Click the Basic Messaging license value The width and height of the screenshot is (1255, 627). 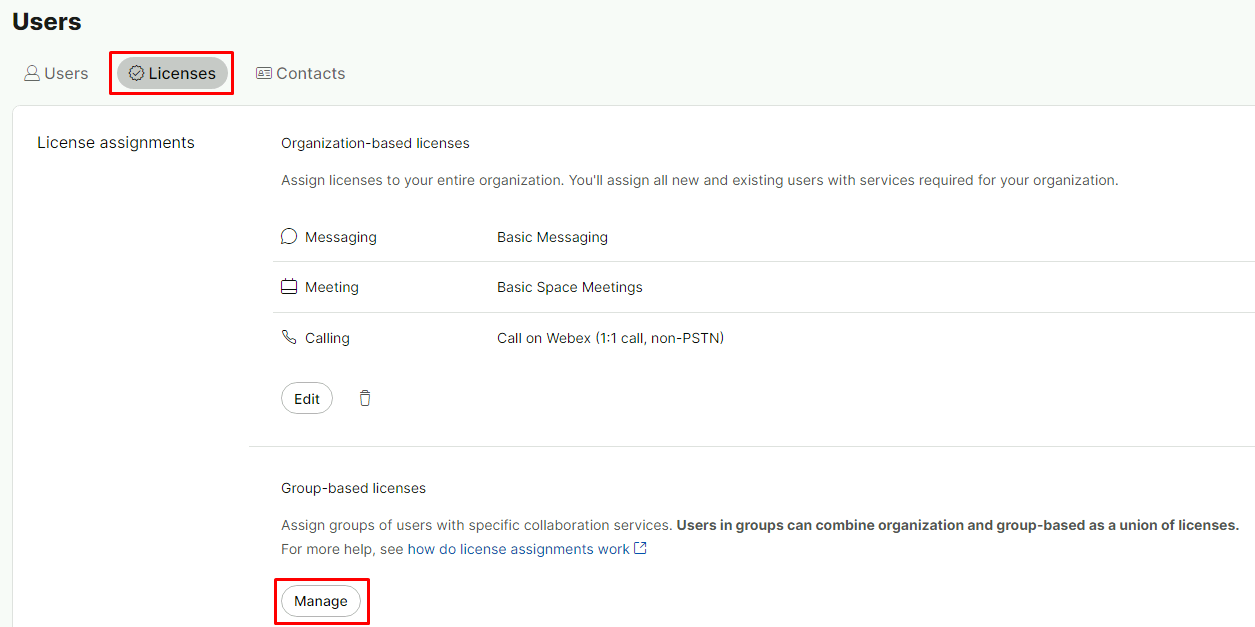tap(552, 237)
